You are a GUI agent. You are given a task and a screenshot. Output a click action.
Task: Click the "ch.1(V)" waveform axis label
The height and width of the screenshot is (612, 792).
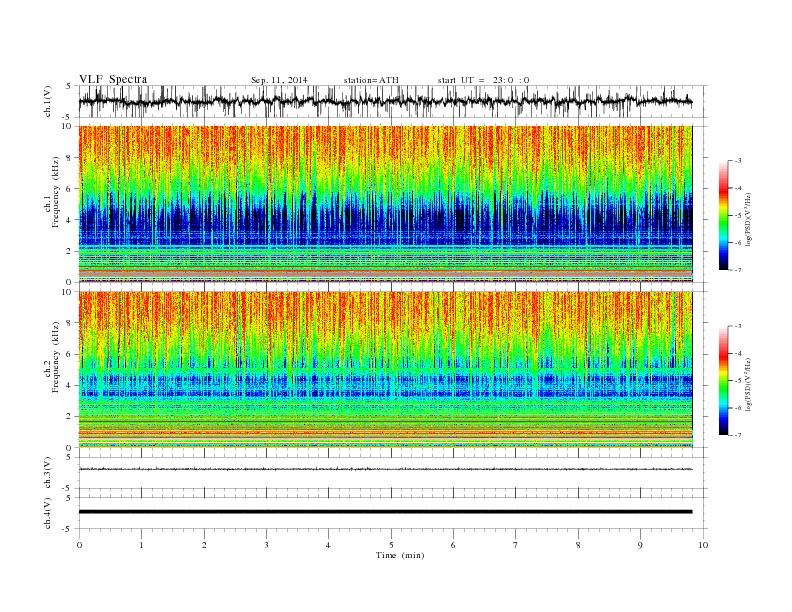coord(48,101)
